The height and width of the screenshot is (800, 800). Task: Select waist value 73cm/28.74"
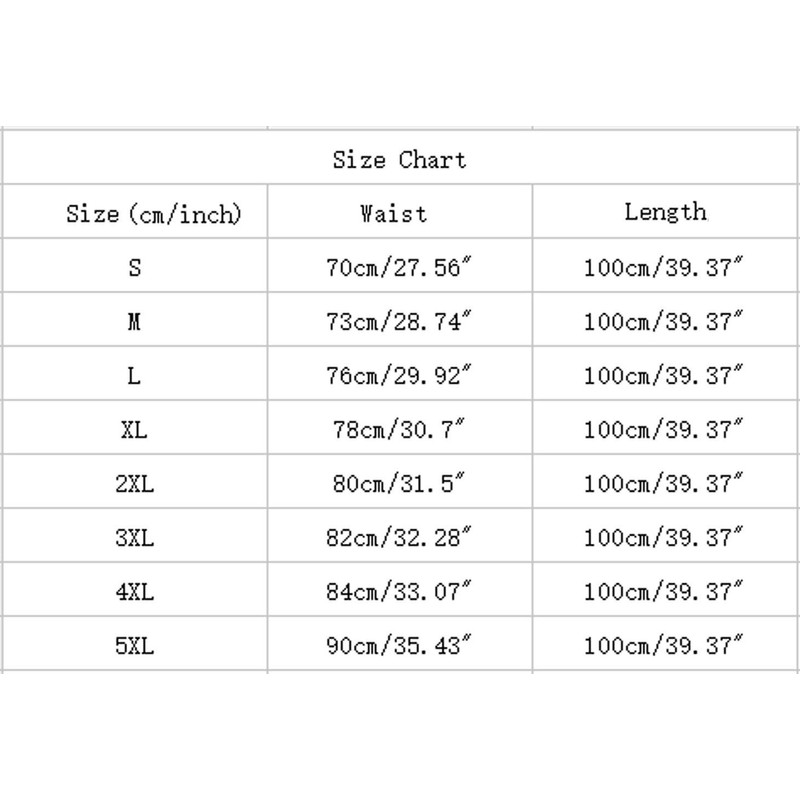pos(400,319)
